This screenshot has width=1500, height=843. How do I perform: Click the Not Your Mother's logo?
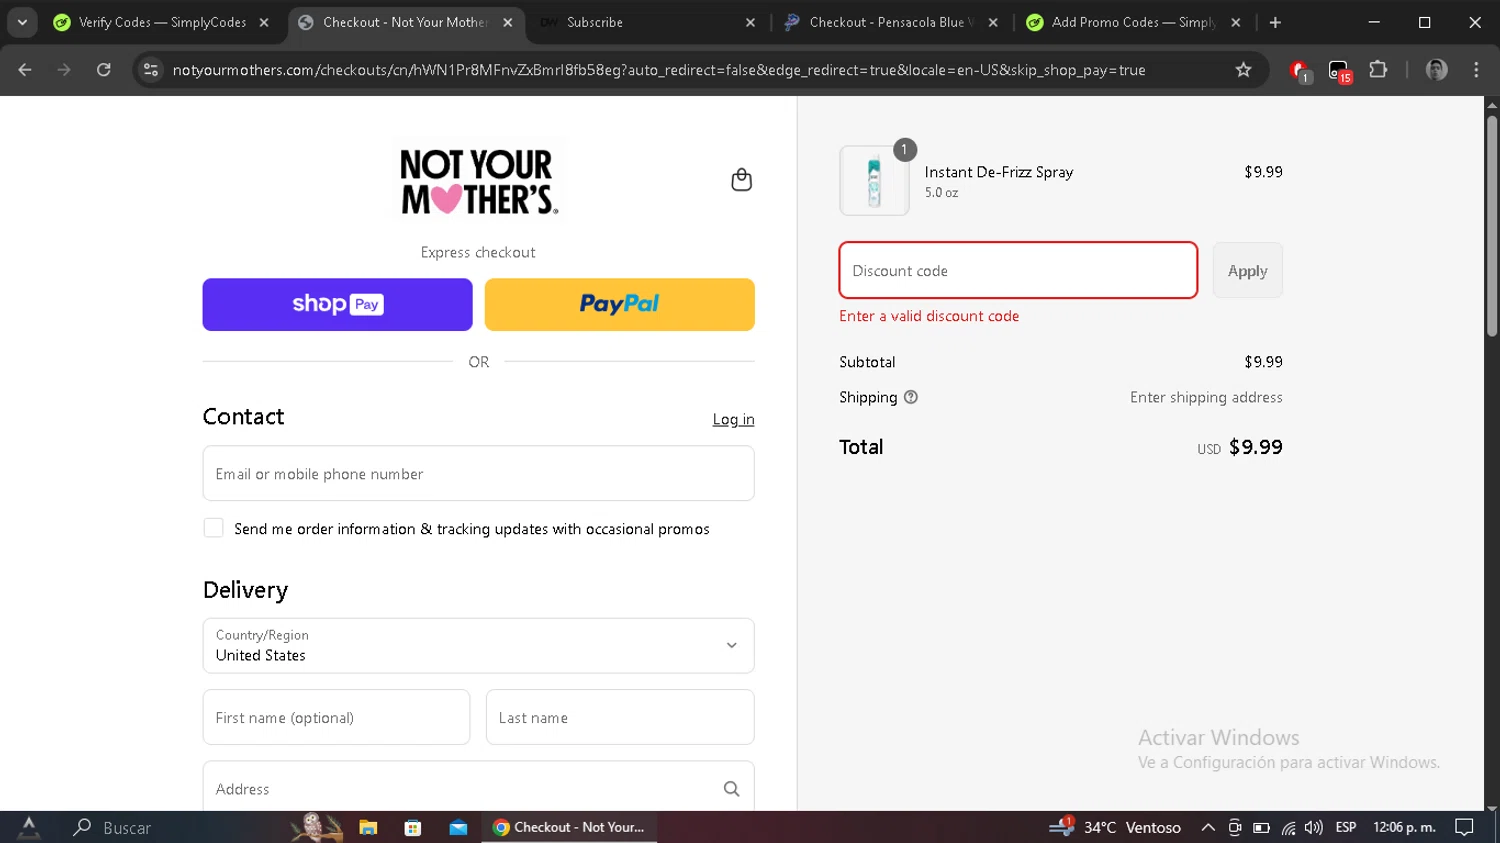click(x=478, y=181)
